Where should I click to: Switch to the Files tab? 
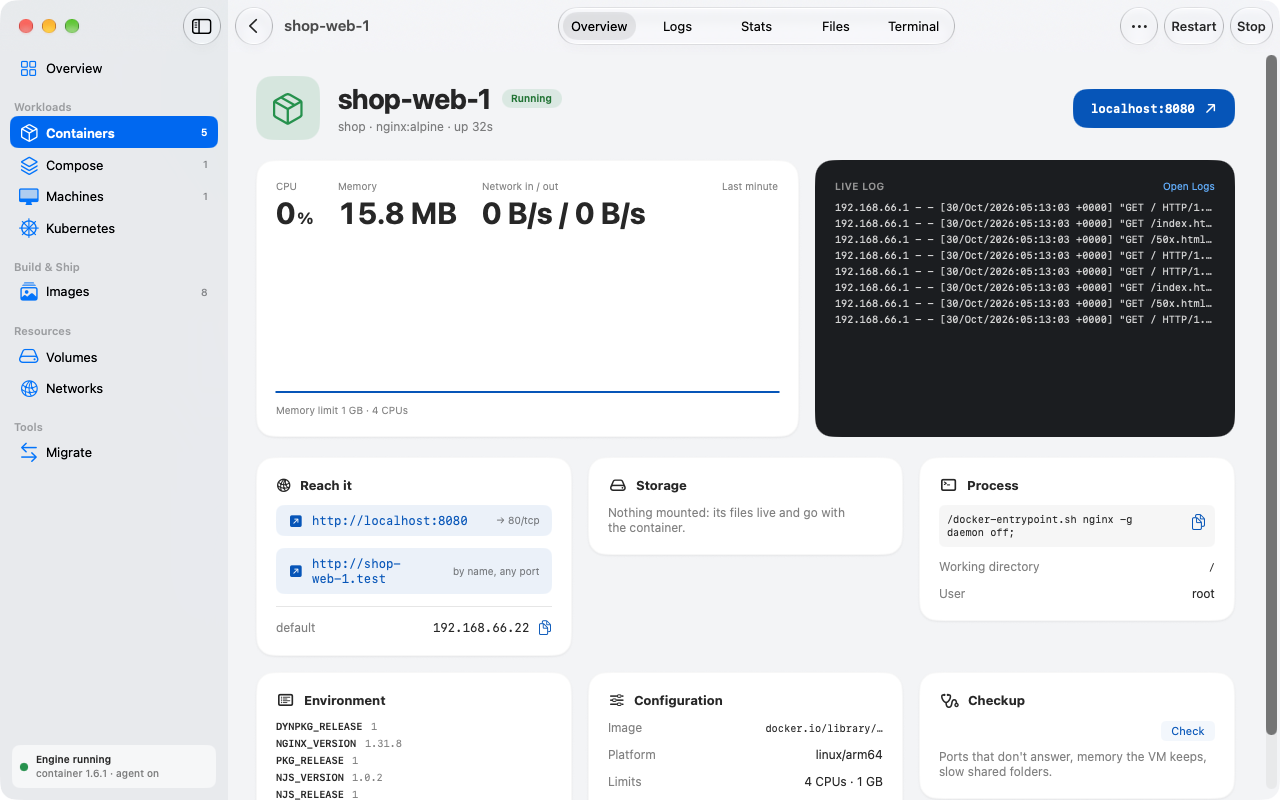click(x=835, y=27)
